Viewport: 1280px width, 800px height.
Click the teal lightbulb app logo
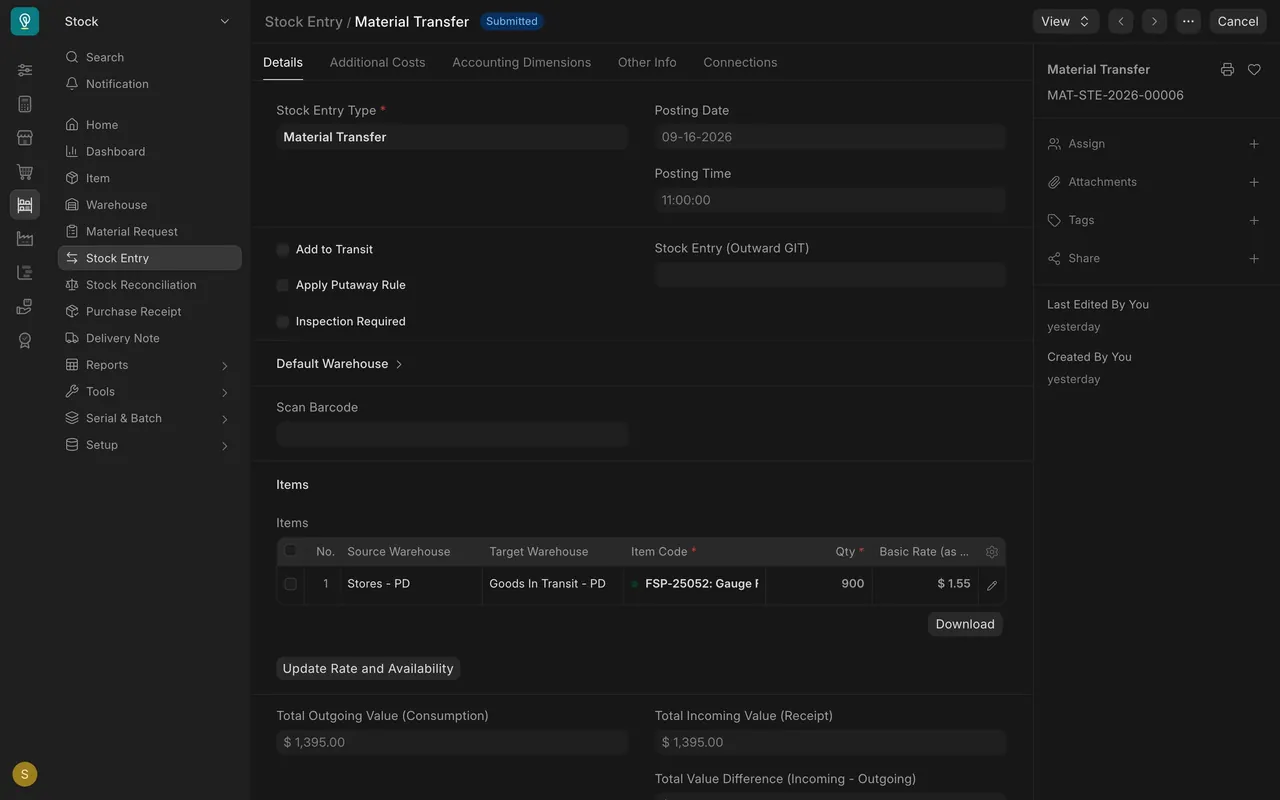click(x=25, y=21)
